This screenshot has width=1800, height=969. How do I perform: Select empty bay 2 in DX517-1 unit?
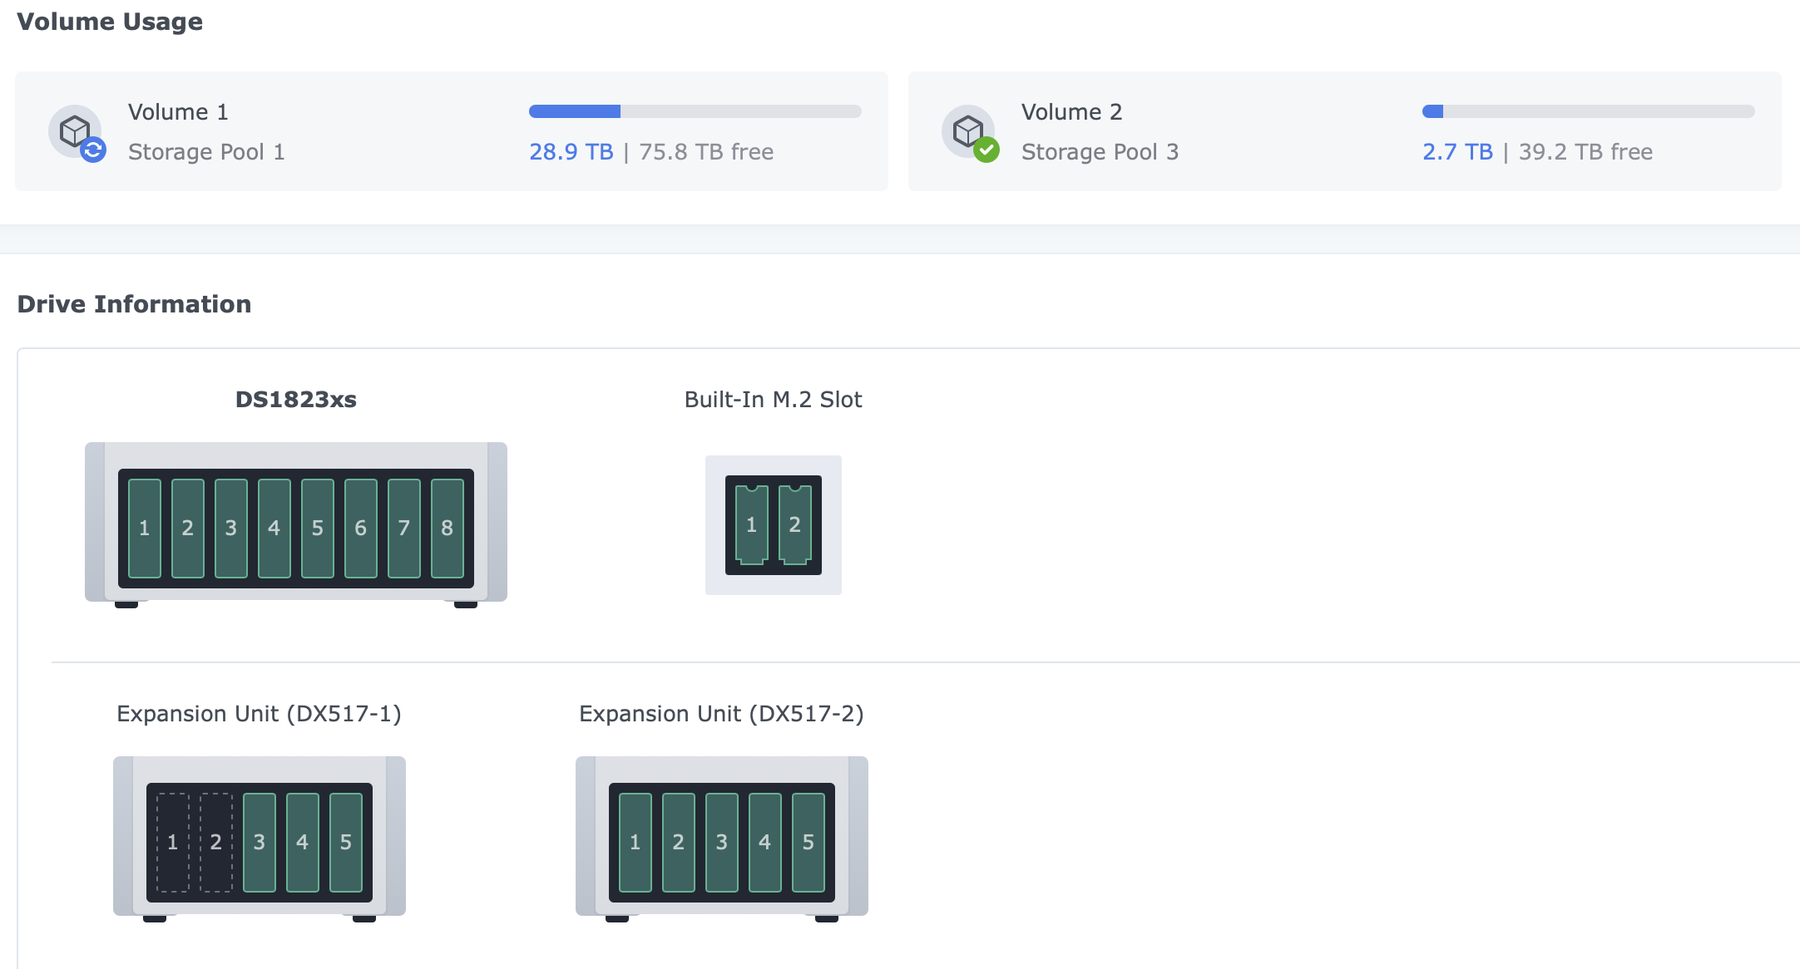click(216, 842)
